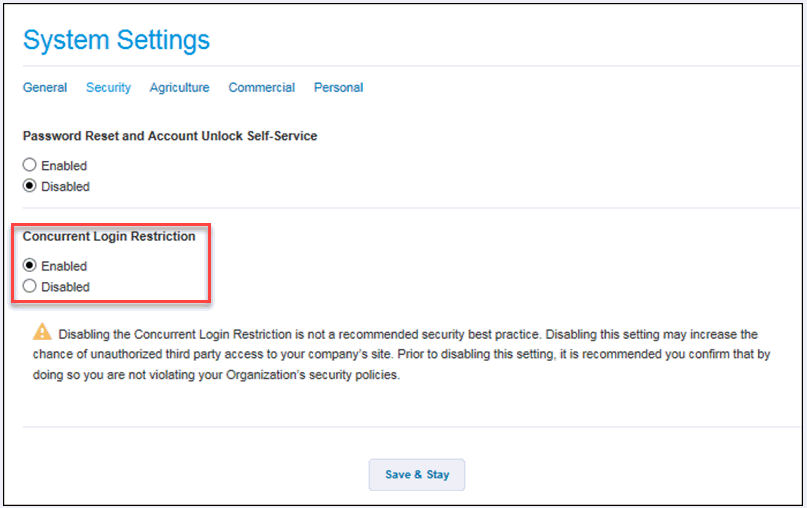The width and height of the screenshot is (807, 508).
Task: Click the warning triangle icon
Action: click(42, 332)
